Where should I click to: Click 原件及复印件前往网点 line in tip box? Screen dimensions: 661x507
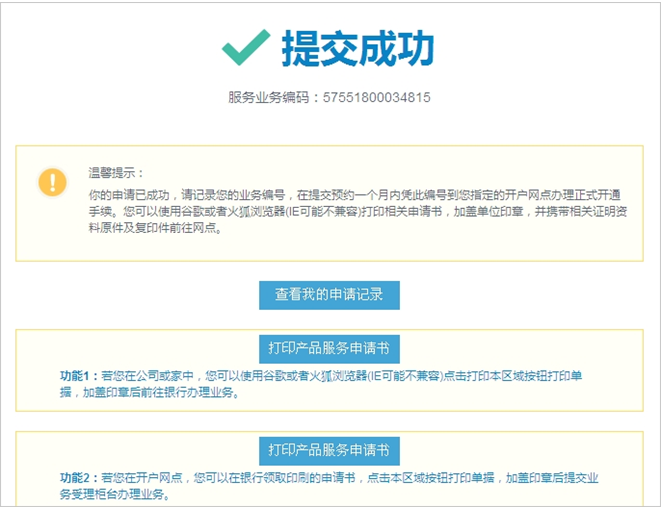coord(155,228)
